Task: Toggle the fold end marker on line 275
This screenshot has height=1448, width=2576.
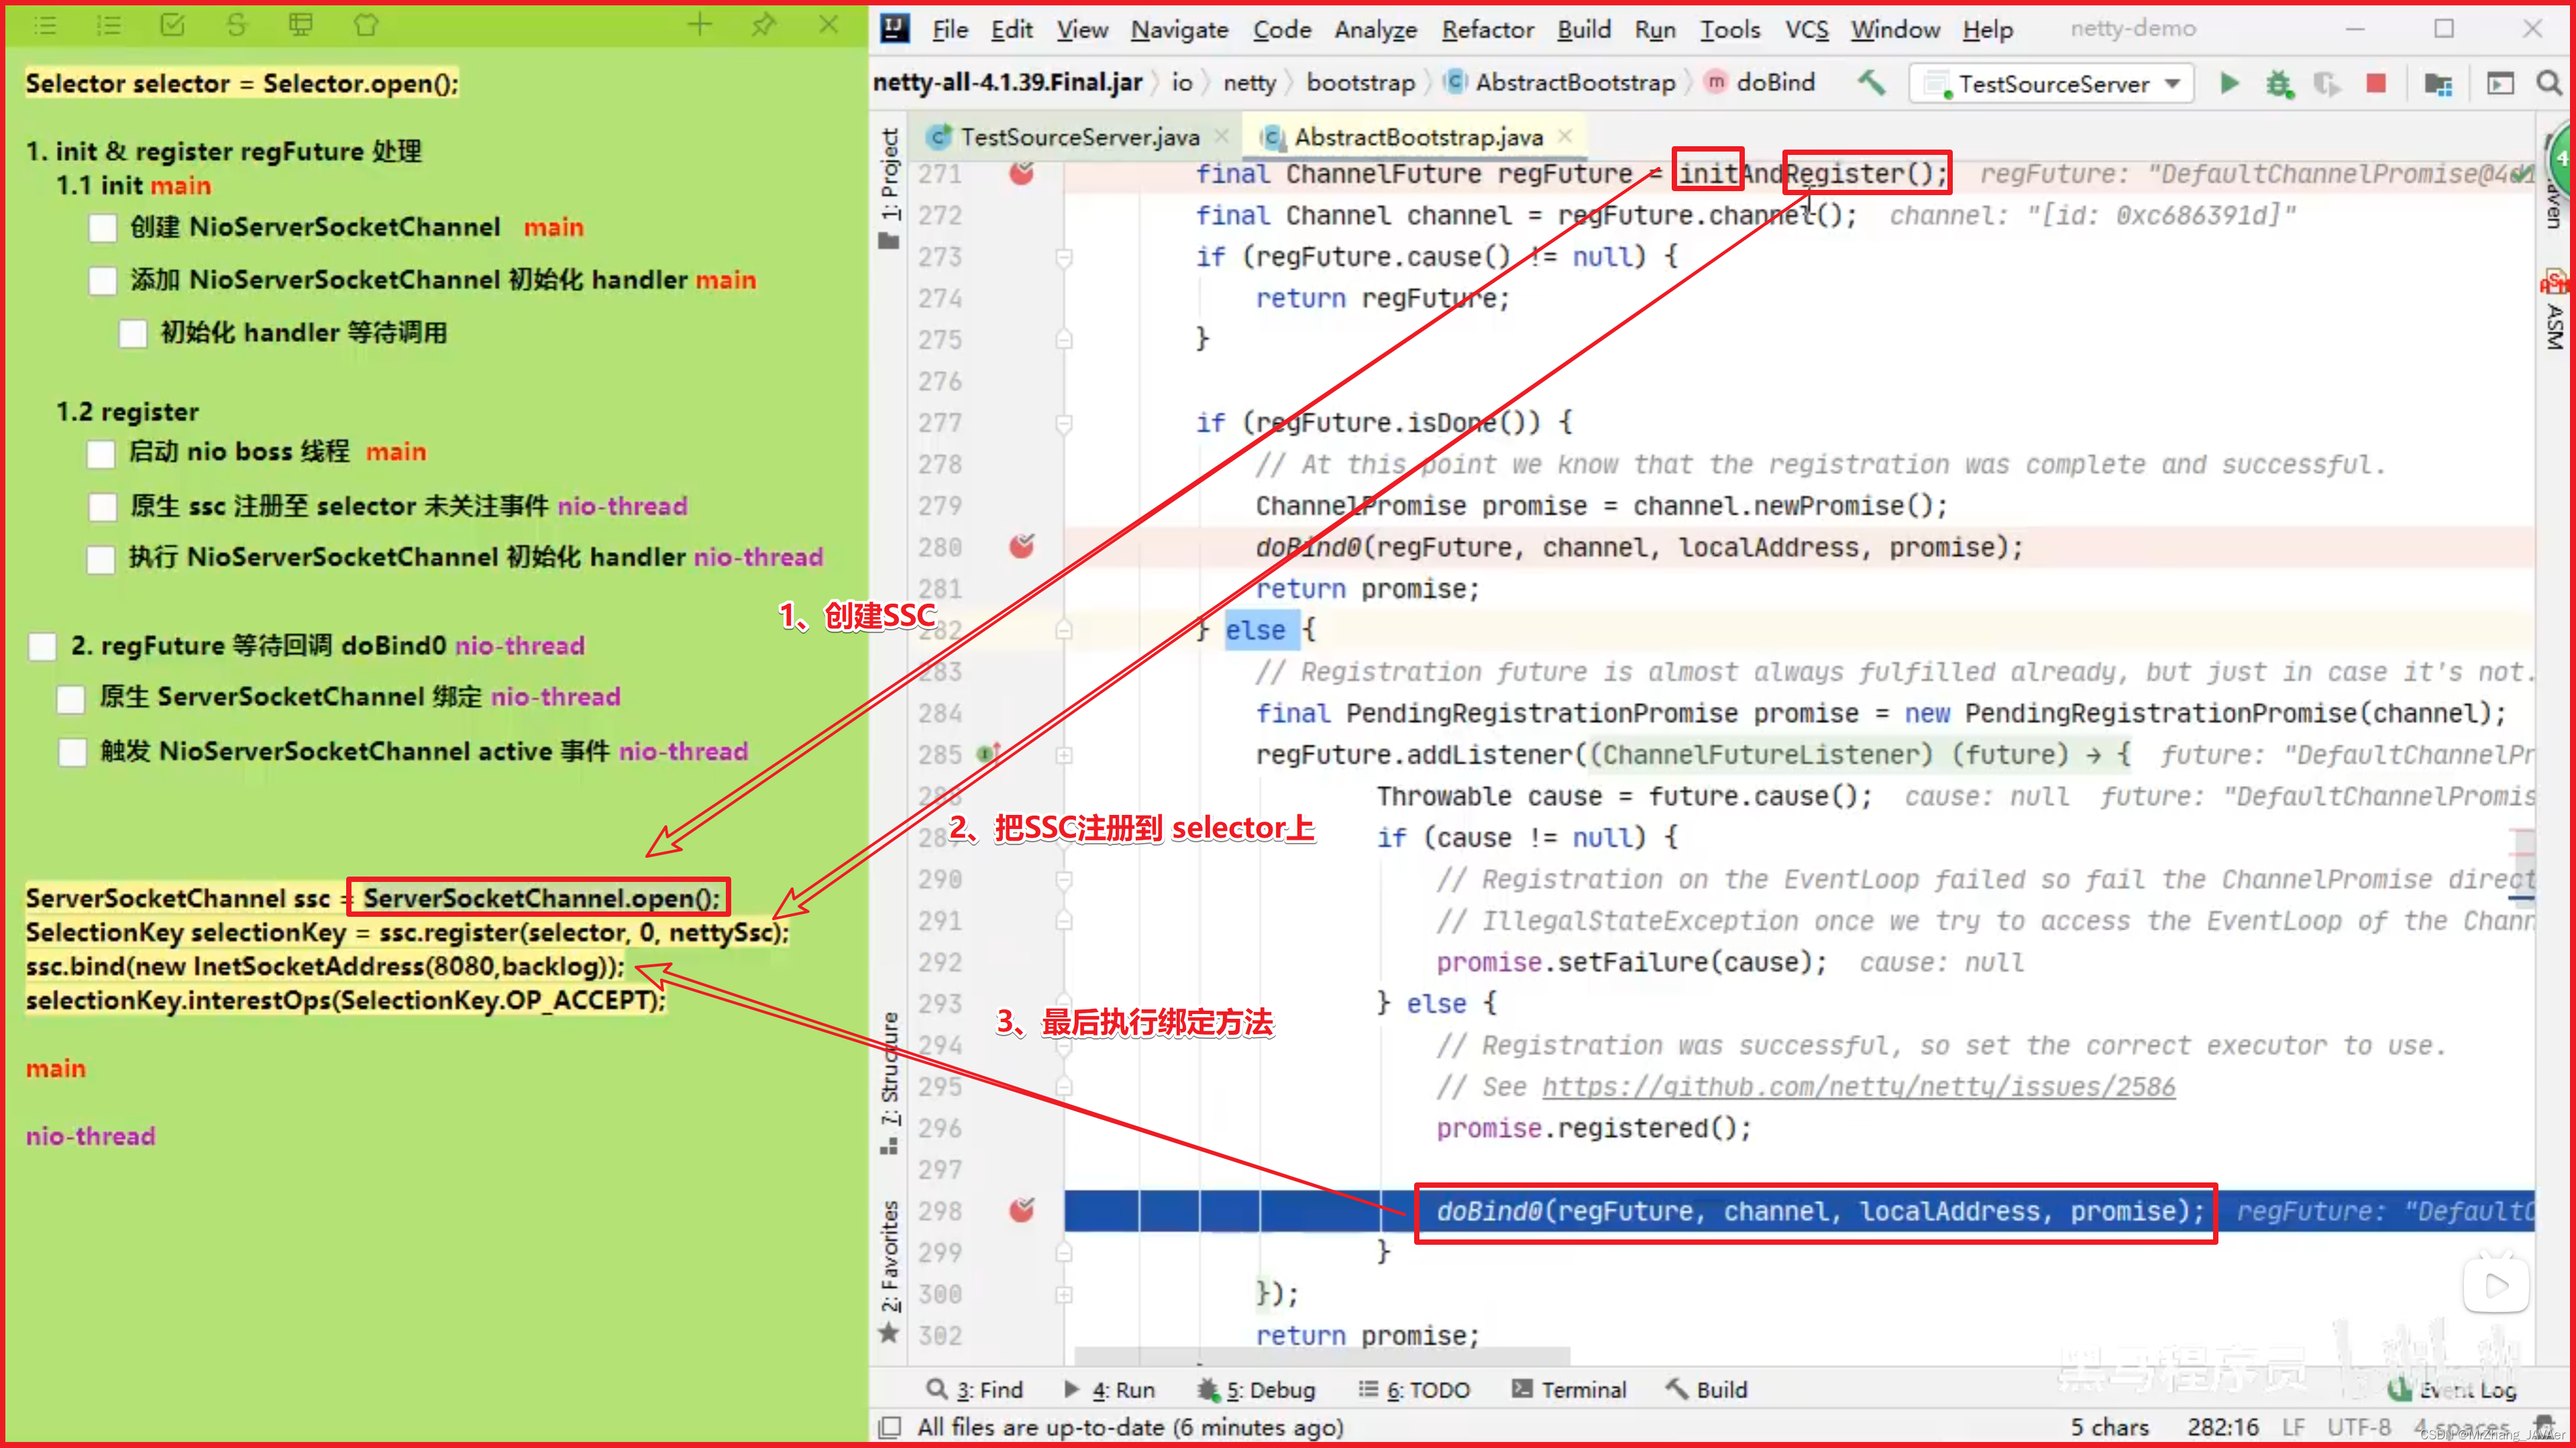Action: 1064,340
